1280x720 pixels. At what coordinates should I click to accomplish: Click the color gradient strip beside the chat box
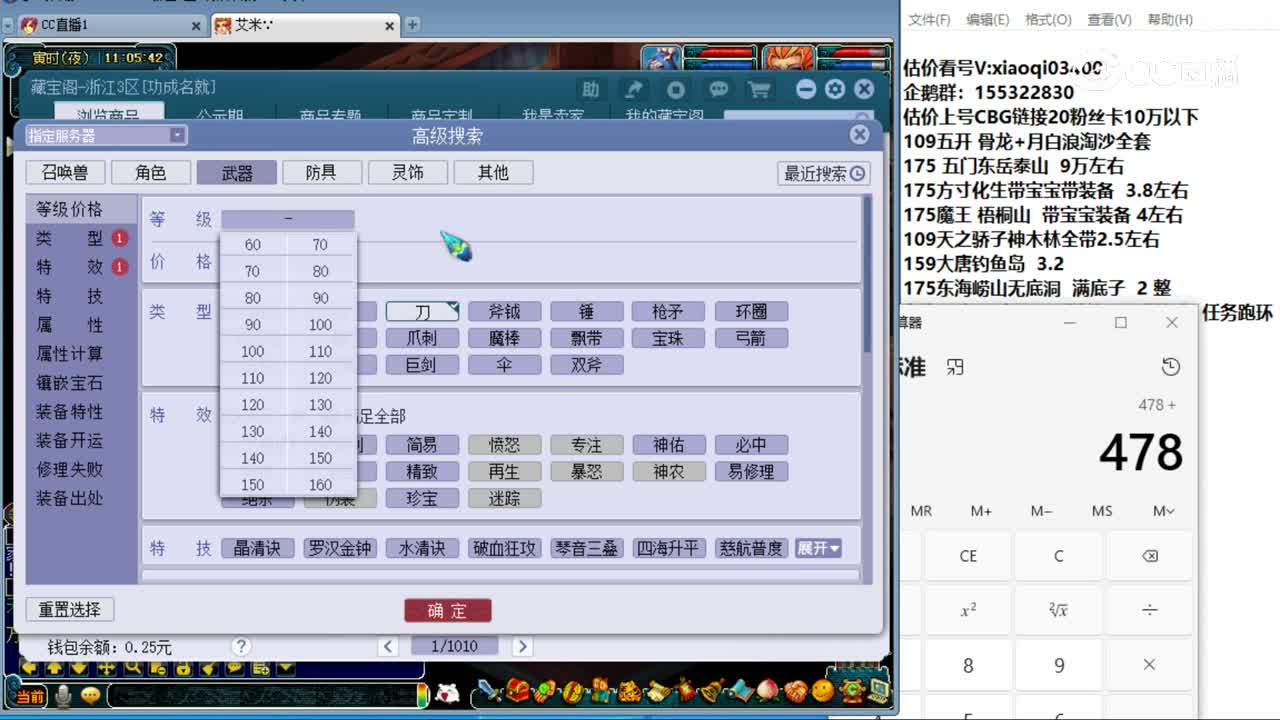click(422, 696)
